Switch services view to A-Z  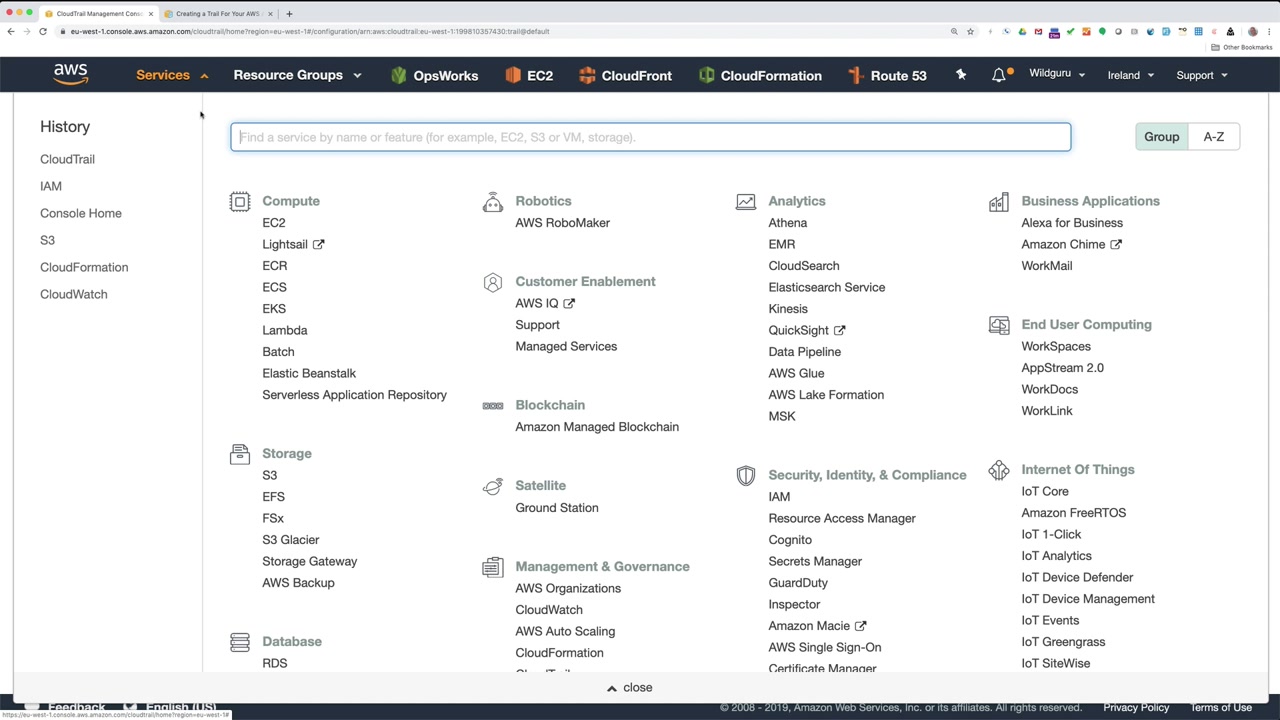tap(1213, 137)
